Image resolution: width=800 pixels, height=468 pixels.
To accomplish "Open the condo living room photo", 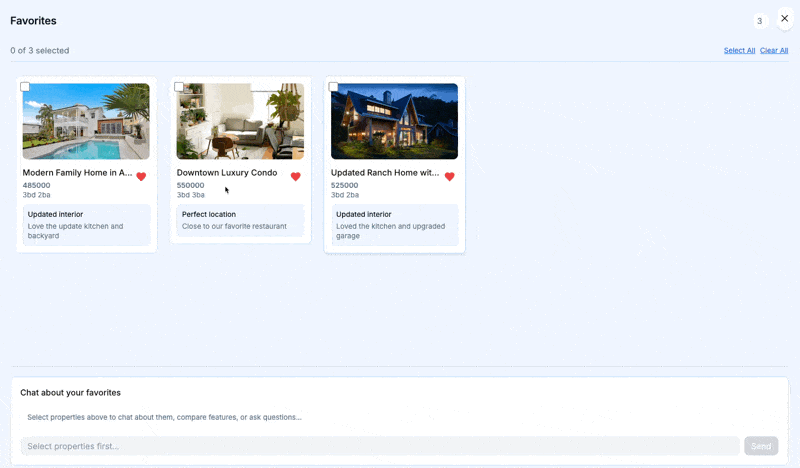I will pyautogui.click(x=240, y=122).
